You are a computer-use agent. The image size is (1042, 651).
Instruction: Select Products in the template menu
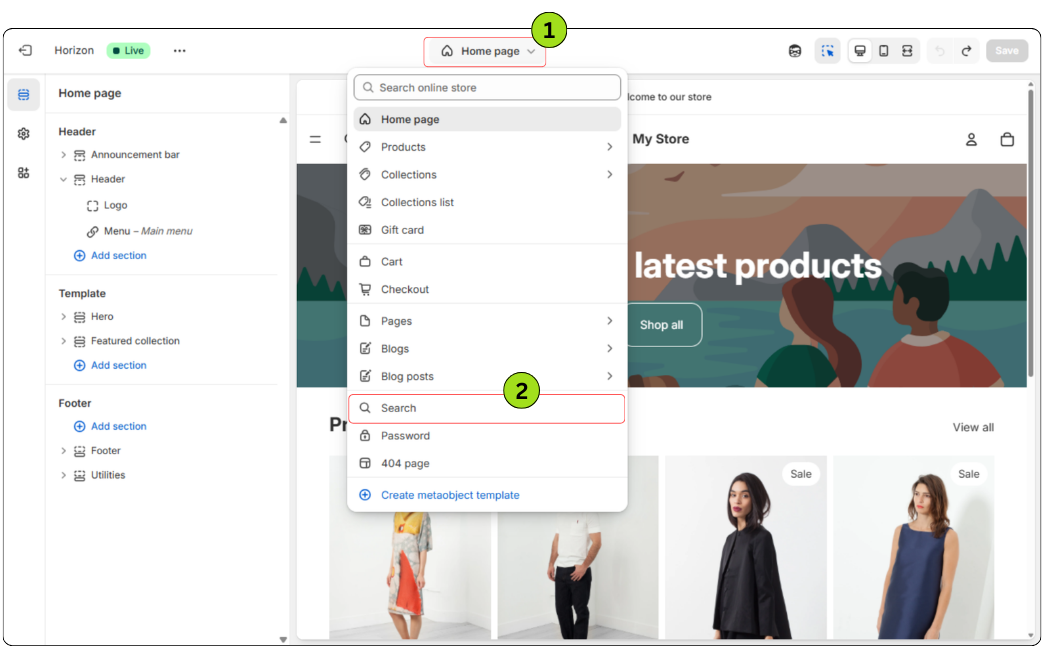[487, 147]
